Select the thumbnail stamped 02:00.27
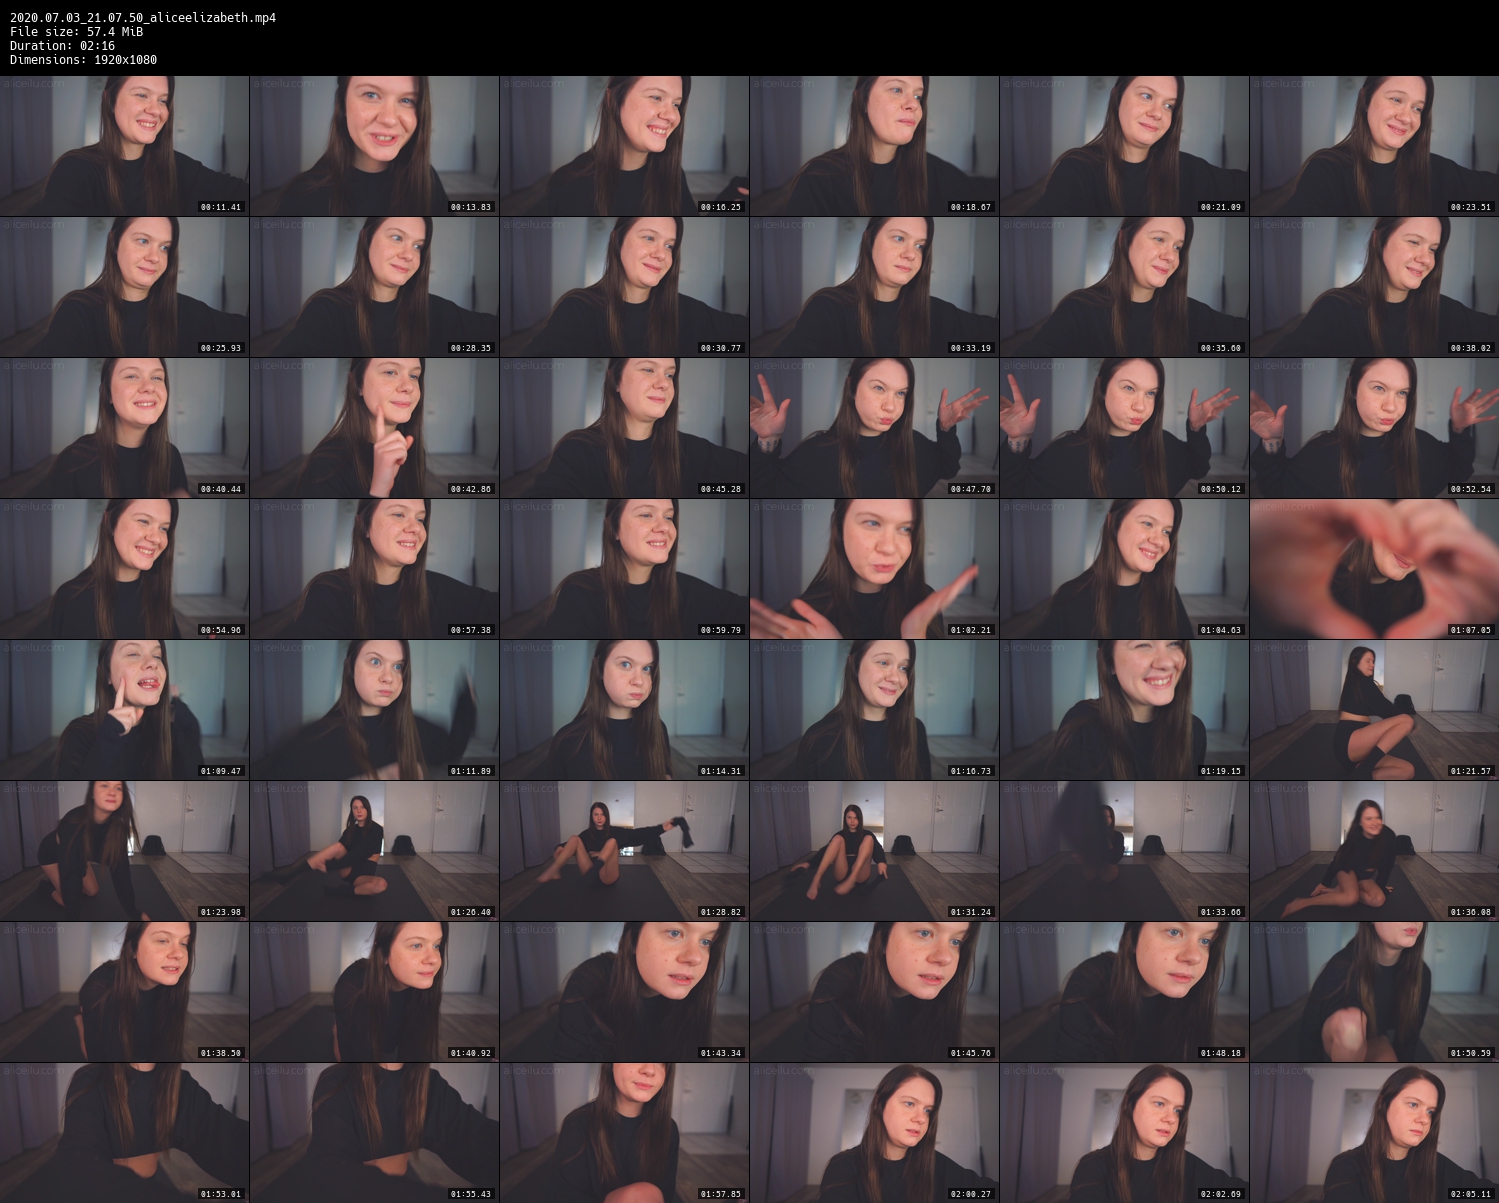 [x=874, y=1132]
